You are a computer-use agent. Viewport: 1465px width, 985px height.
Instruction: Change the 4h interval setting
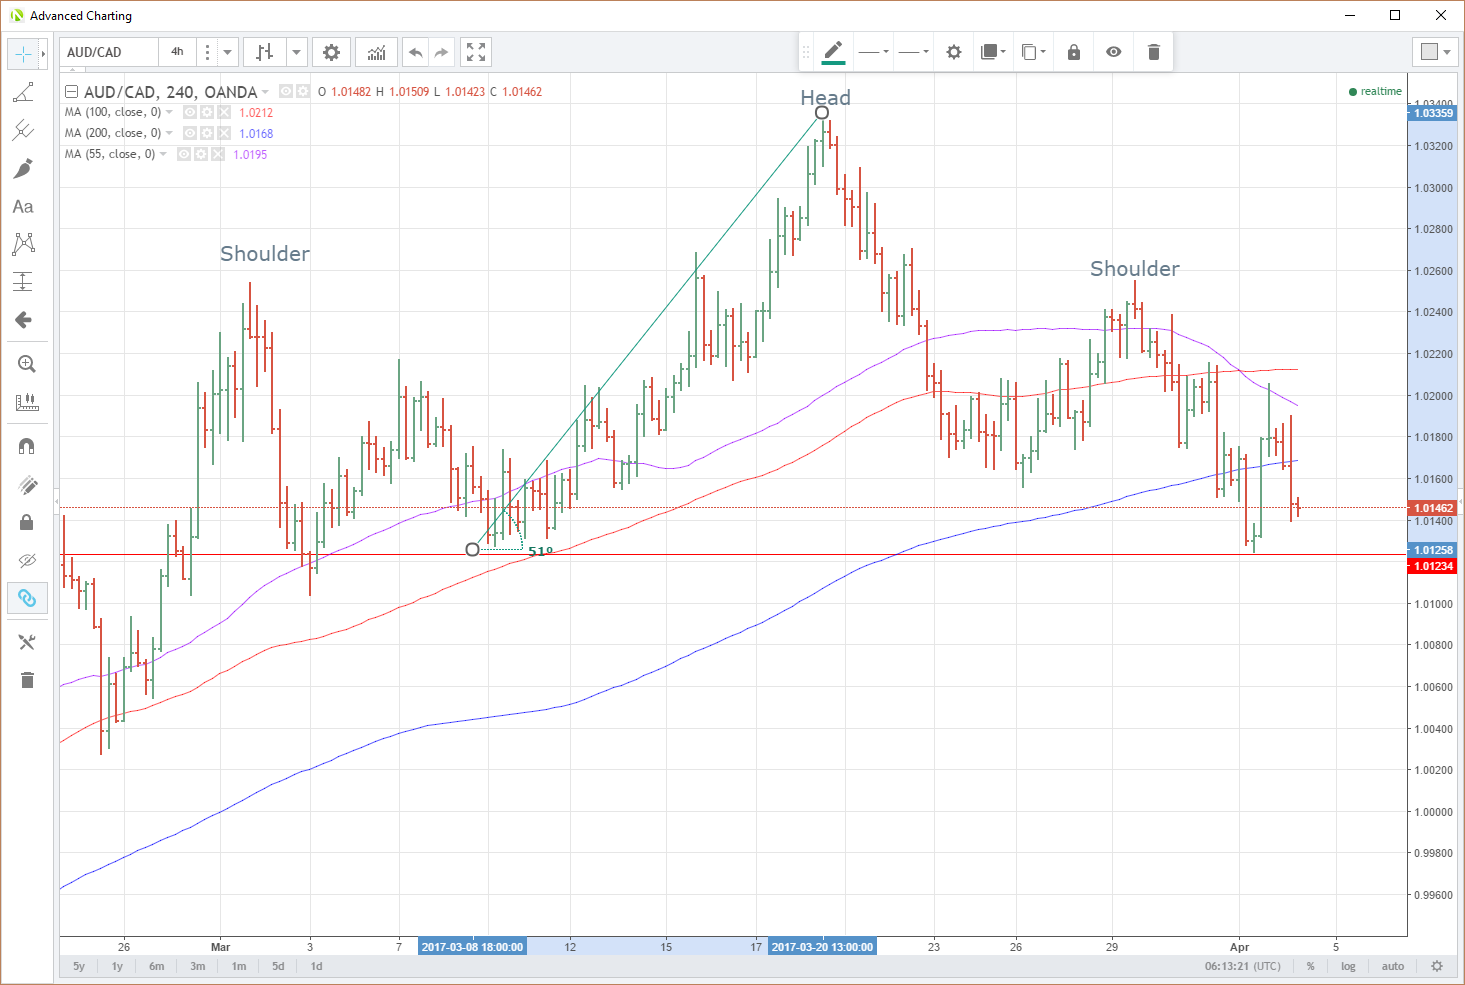click(x=177, y=52)
